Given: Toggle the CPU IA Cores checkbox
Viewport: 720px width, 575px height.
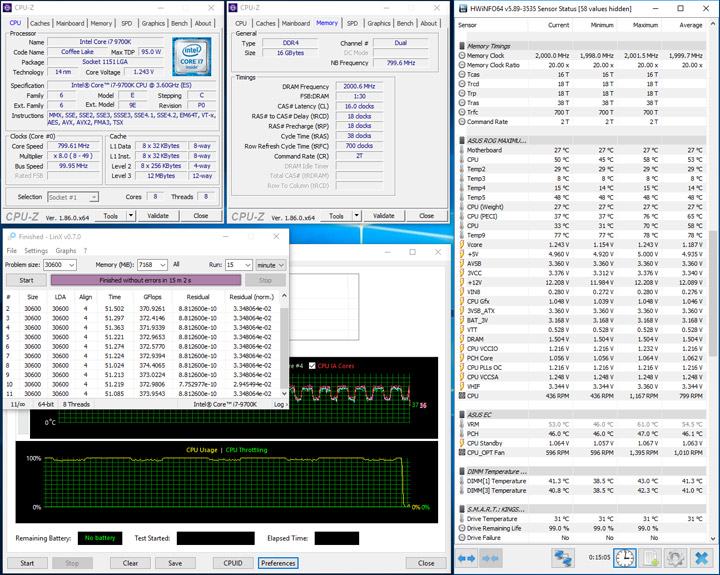Looking at the screenshot, I should pyautogui.click(x=310, y=364).
